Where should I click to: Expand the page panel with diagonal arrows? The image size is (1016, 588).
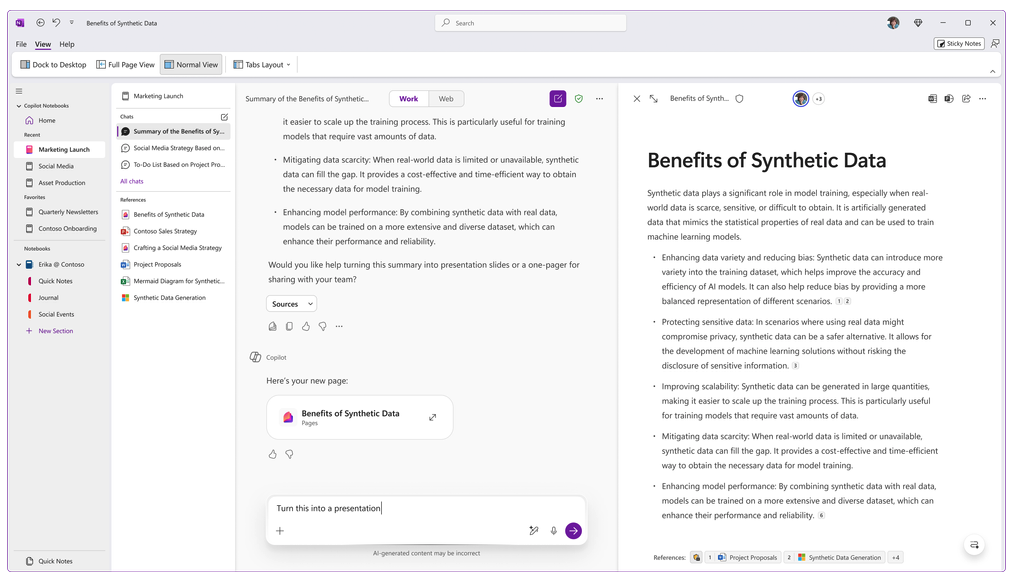(653, 99)
